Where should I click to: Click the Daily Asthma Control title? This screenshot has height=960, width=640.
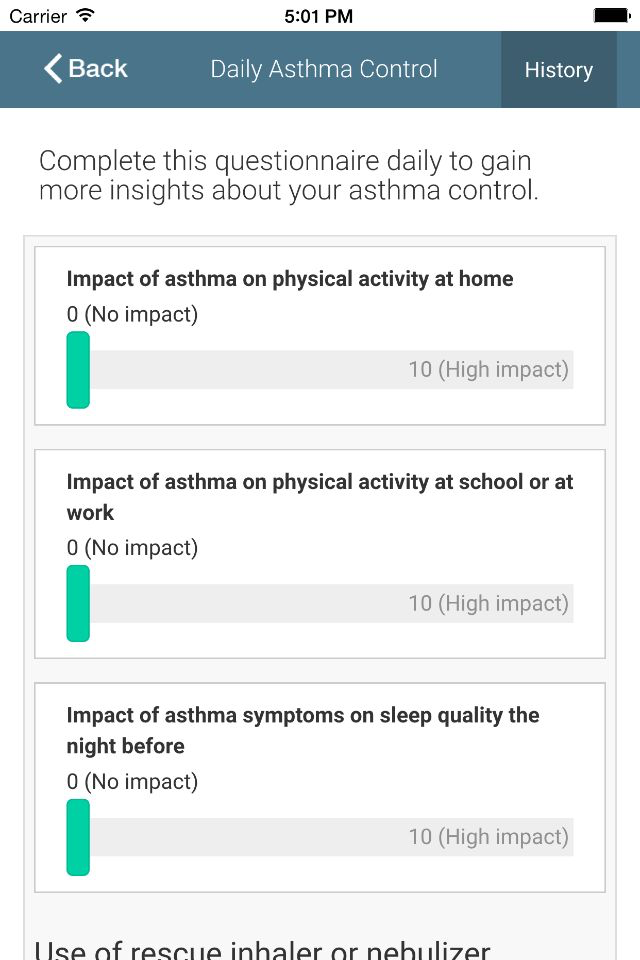(324, 69)
